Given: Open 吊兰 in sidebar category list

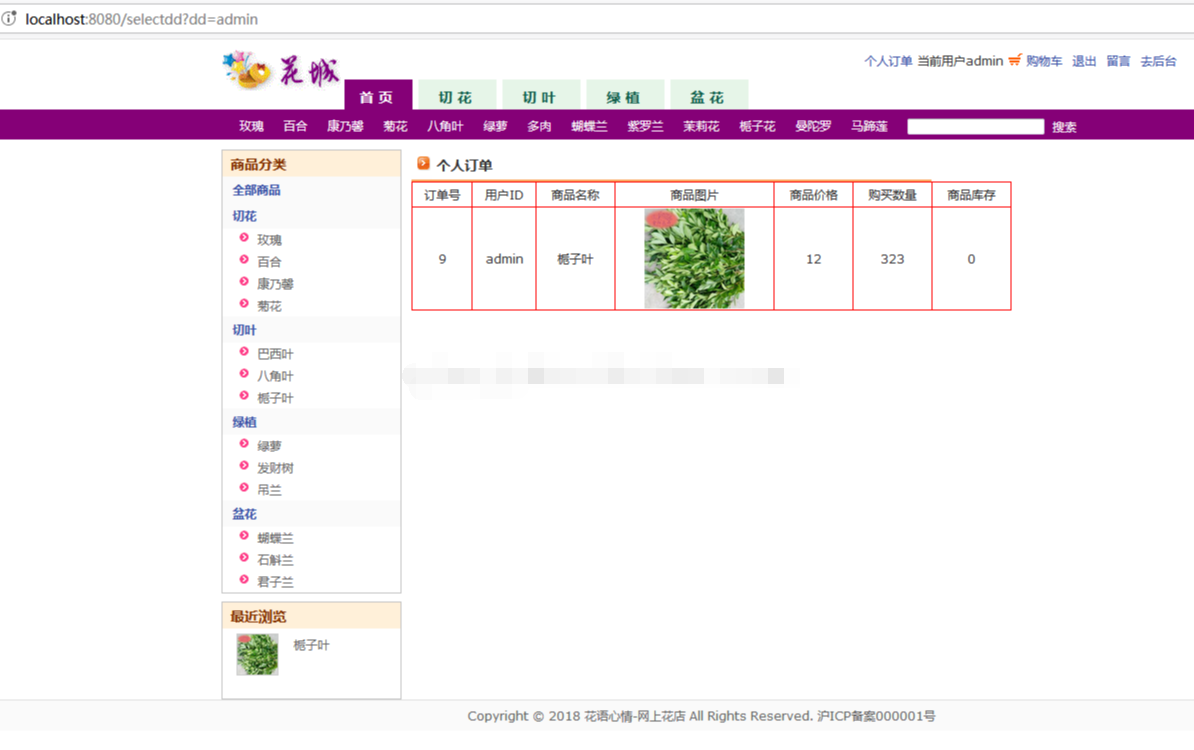Looking at the screenshot, I should click(270, 490).
